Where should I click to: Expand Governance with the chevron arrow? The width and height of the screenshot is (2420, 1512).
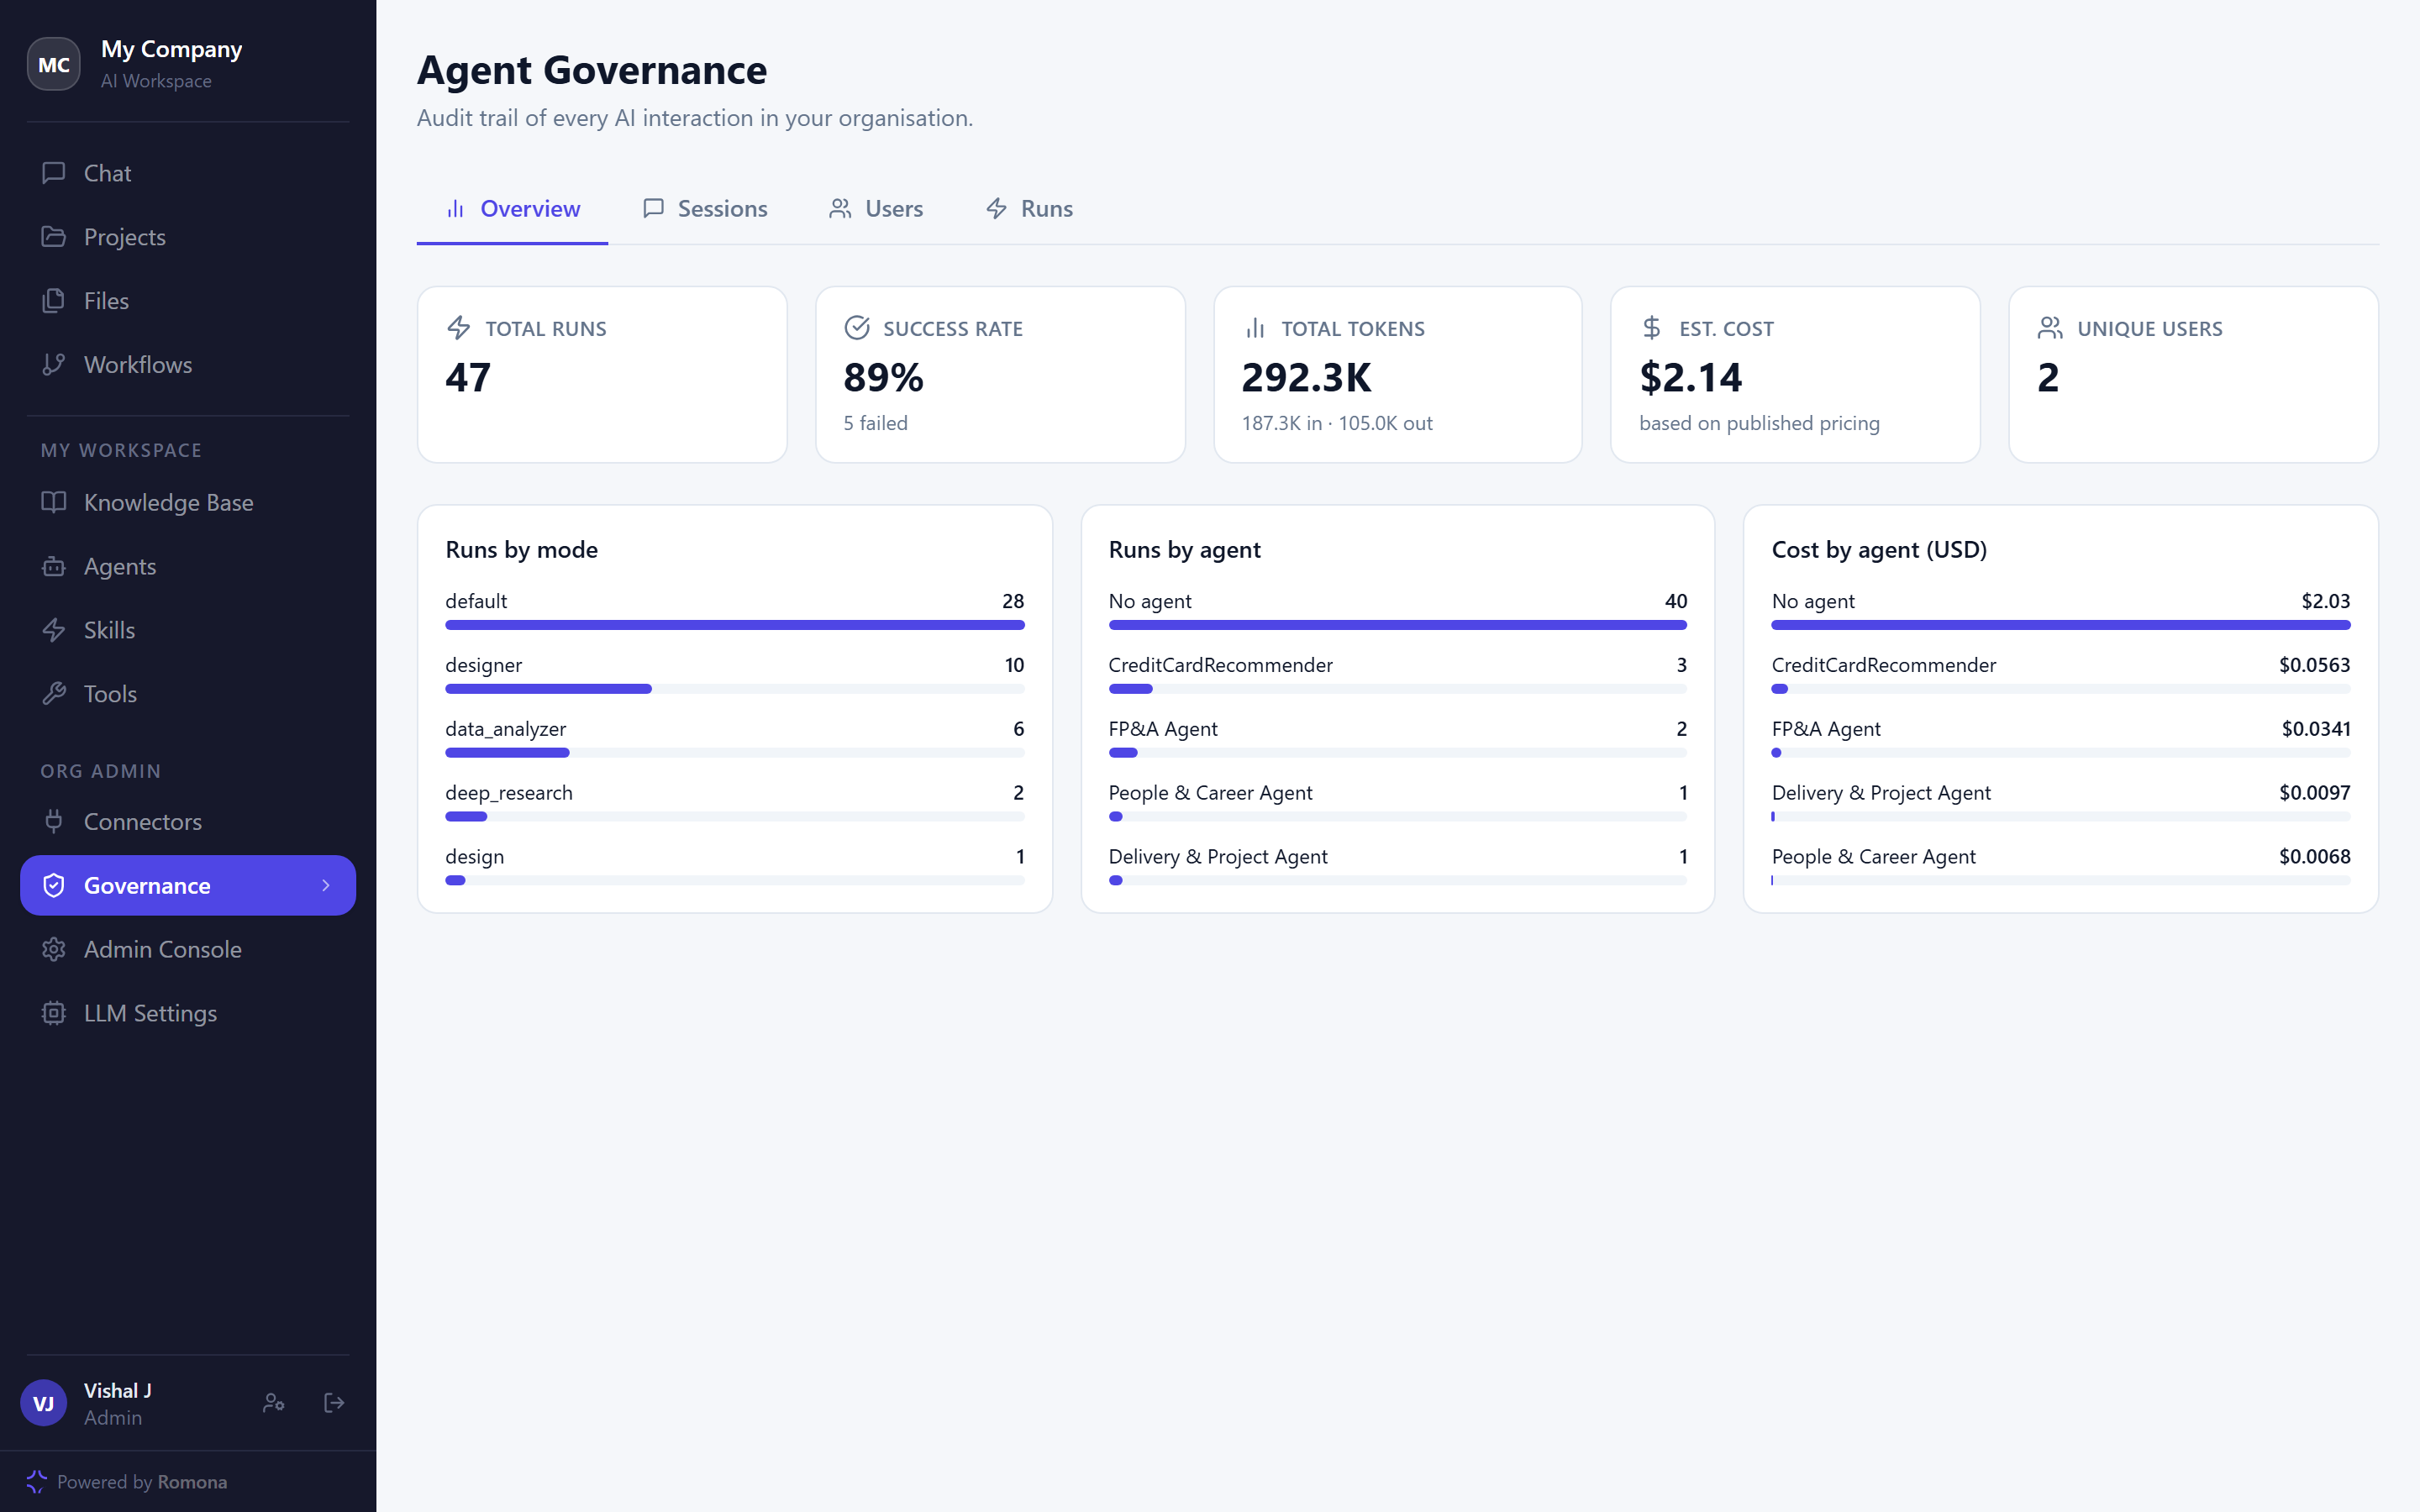point(326,885)
